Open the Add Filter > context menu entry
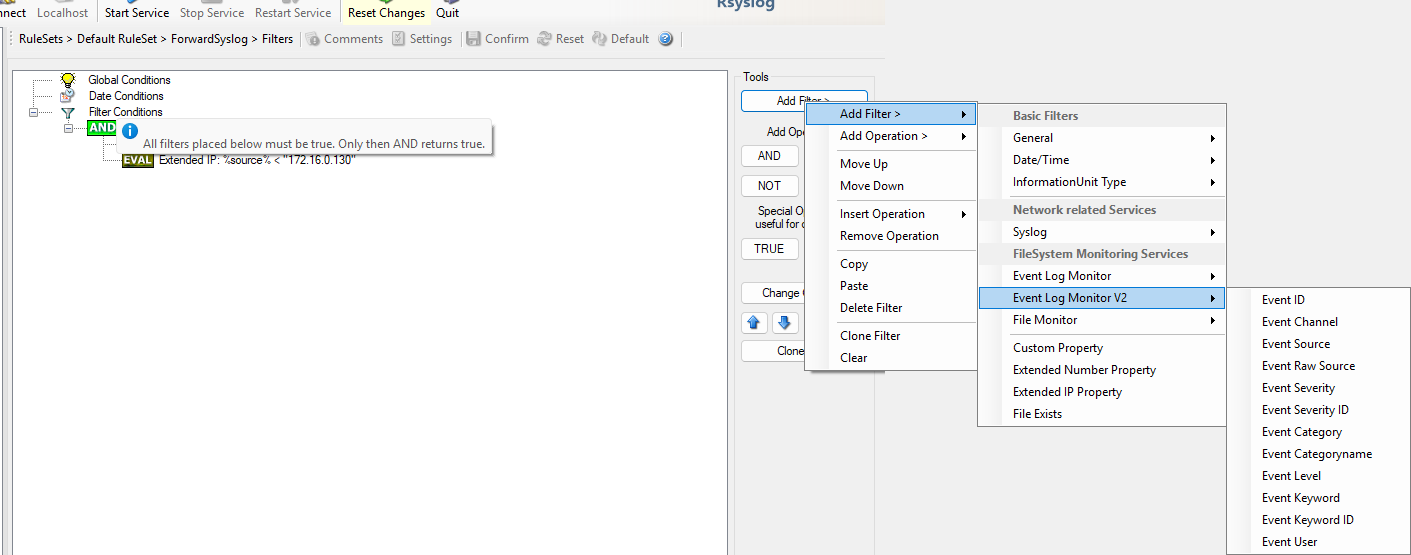Image resolution: width=1411 pixels, height=555 pixels. point(890,114)
